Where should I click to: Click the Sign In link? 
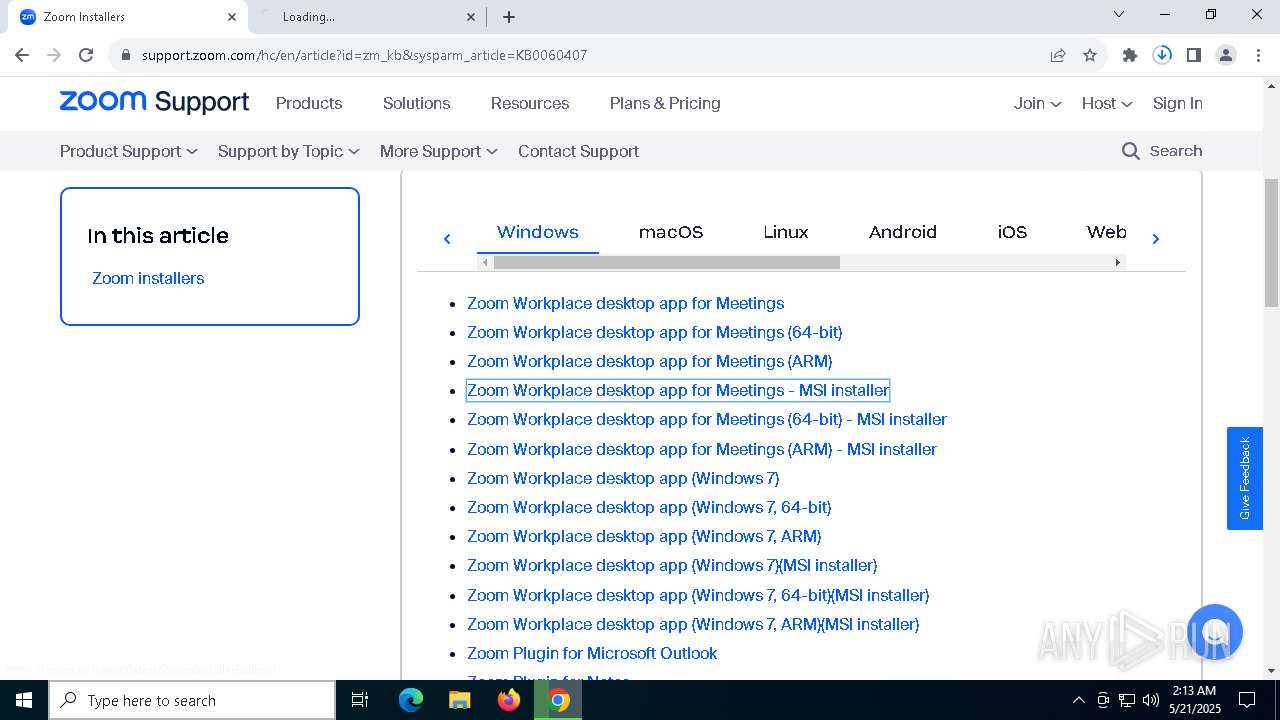[1177, 103]
